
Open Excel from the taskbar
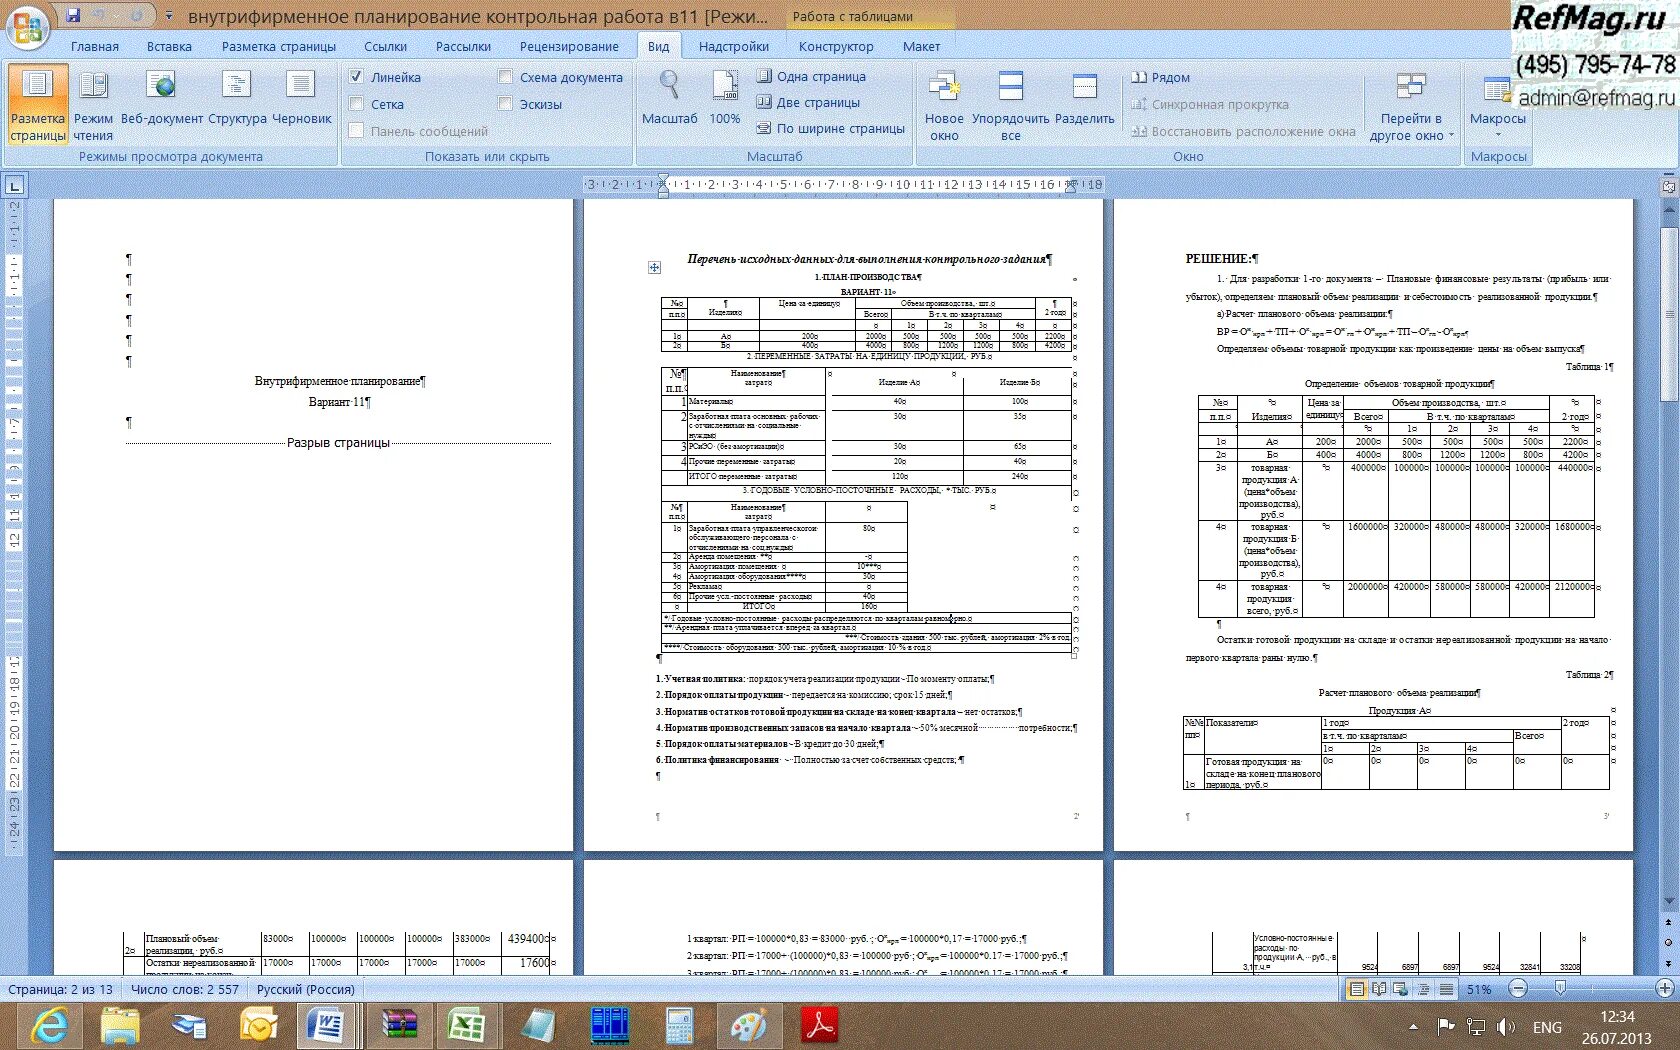pyautogui.click(x=465, y=1026)
